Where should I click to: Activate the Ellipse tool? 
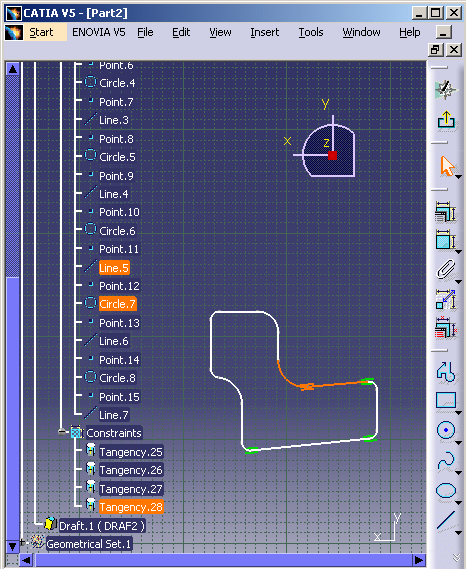[x=446, y=491]
